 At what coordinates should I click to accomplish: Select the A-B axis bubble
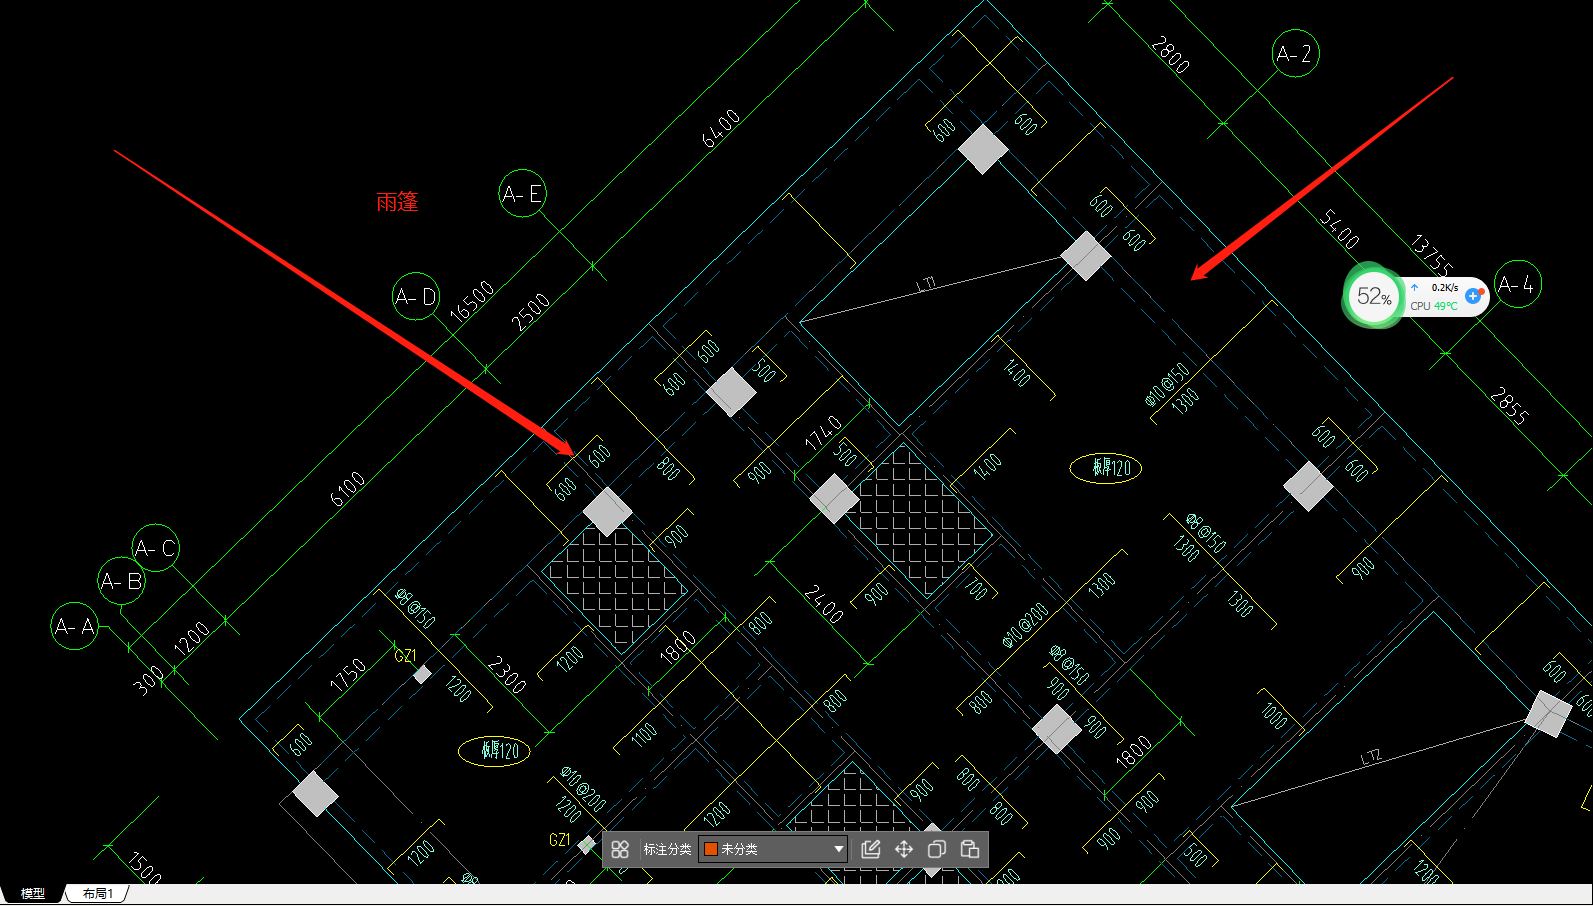click(x=122, y=581)
